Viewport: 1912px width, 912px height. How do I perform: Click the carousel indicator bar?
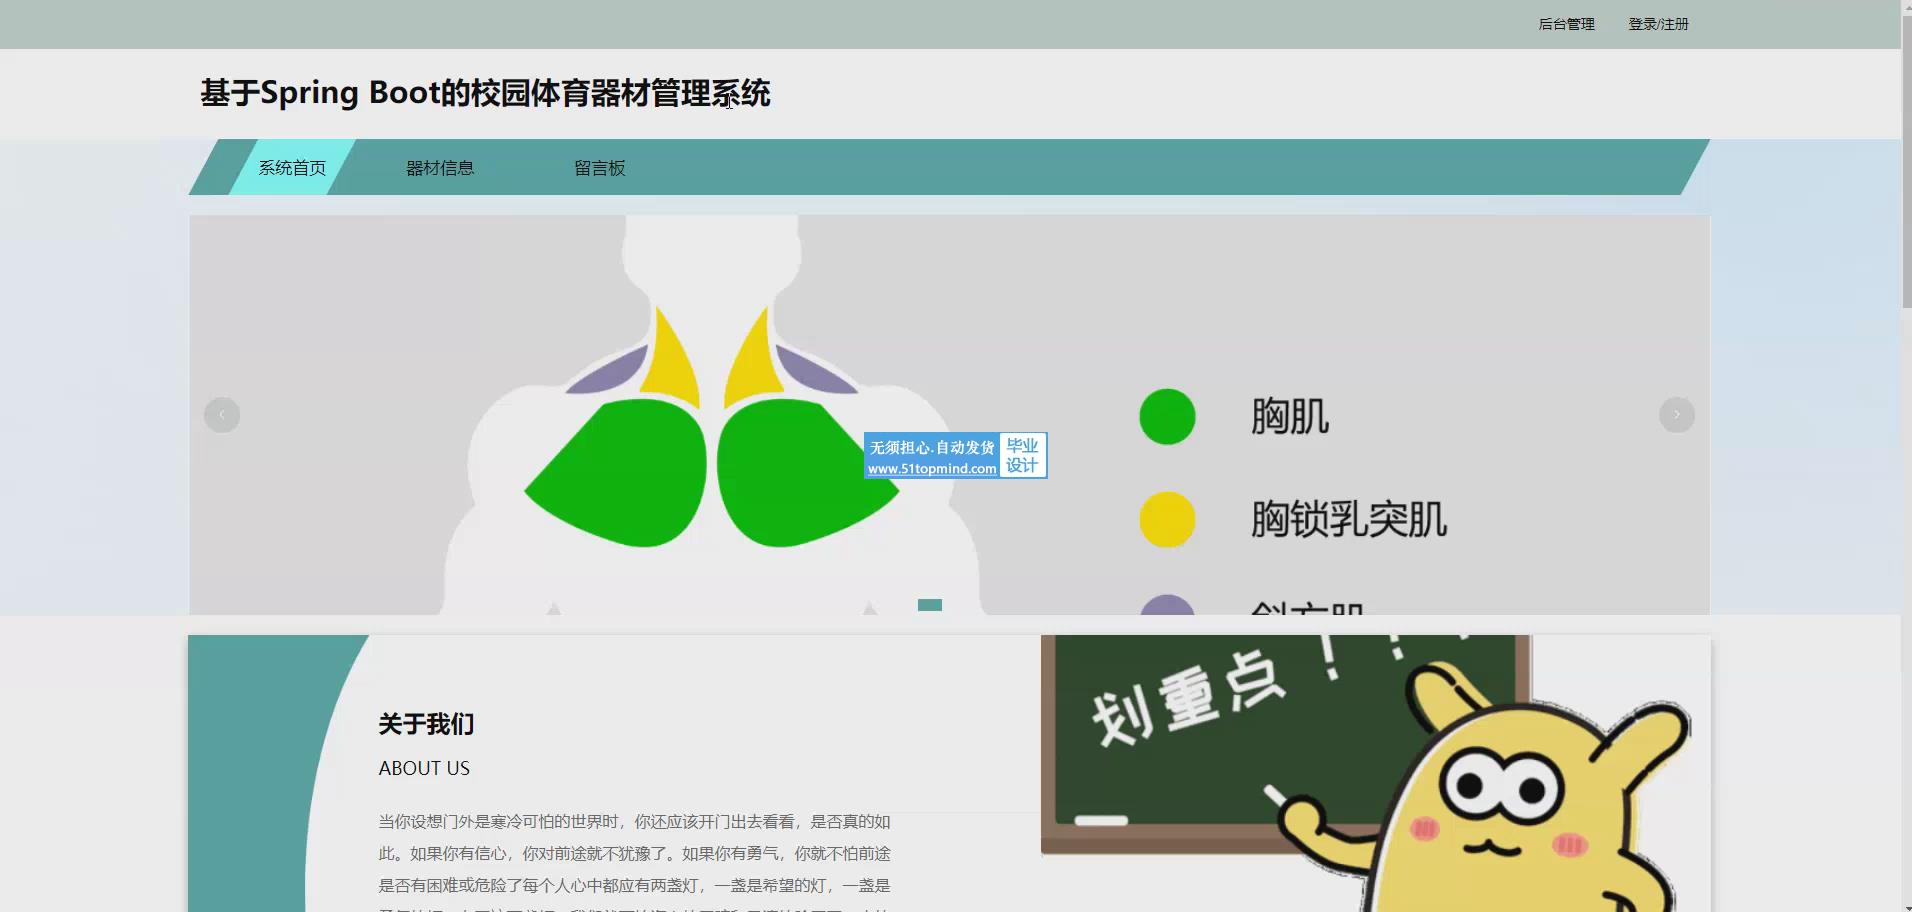coord(930,605)
